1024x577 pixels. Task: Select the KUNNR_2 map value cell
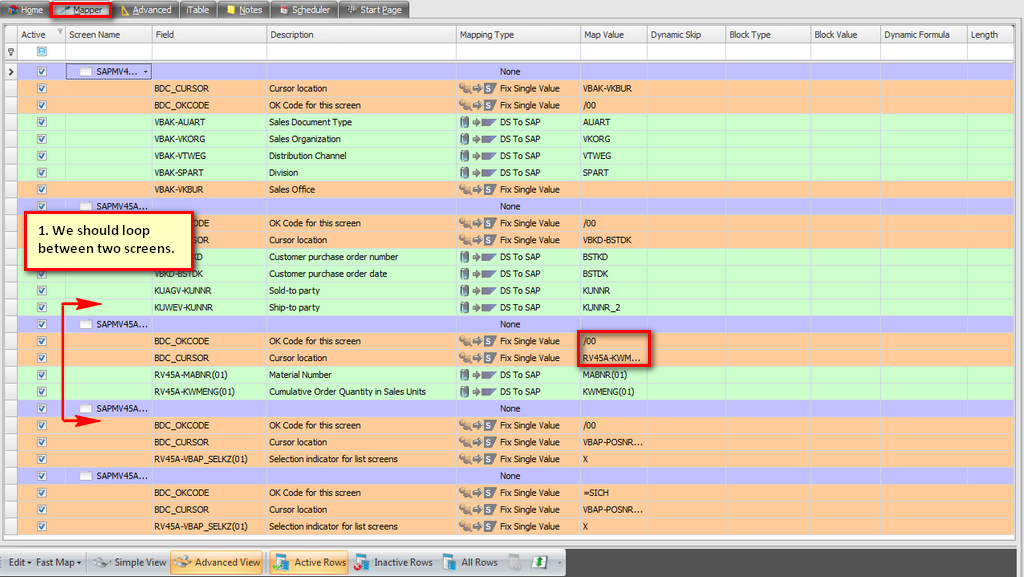point(613,307)
